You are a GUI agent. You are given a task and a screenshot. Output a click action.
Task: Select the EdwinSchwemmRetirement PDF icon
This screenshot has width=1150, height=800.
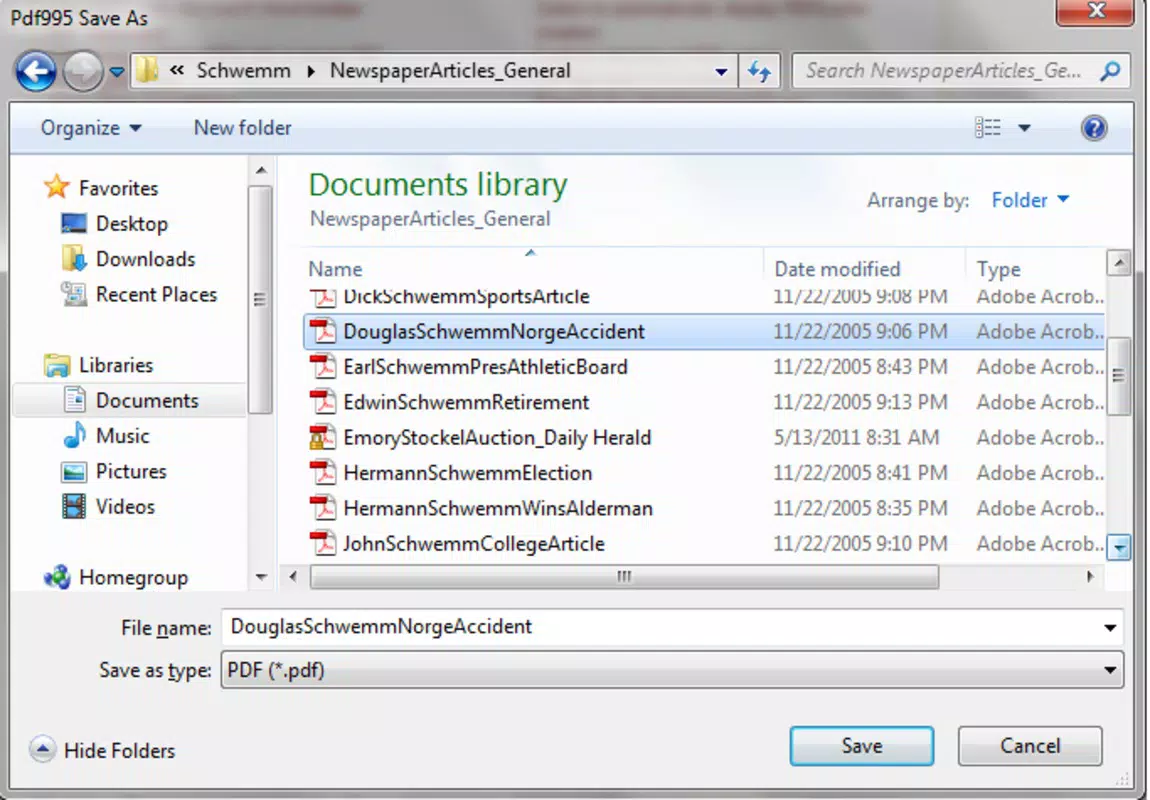click(322, 402)
